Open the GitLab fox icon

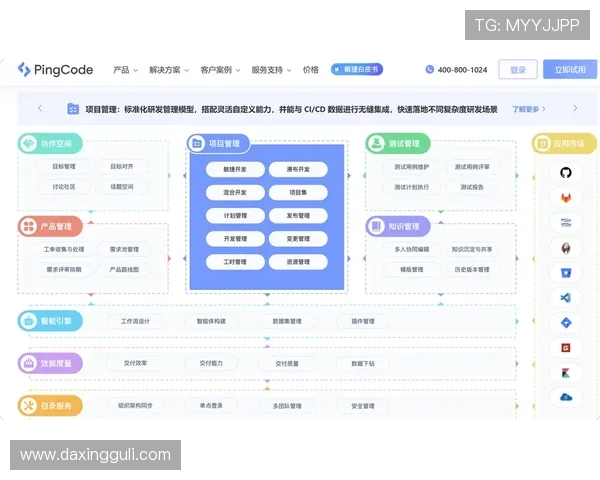click(566, 198)
